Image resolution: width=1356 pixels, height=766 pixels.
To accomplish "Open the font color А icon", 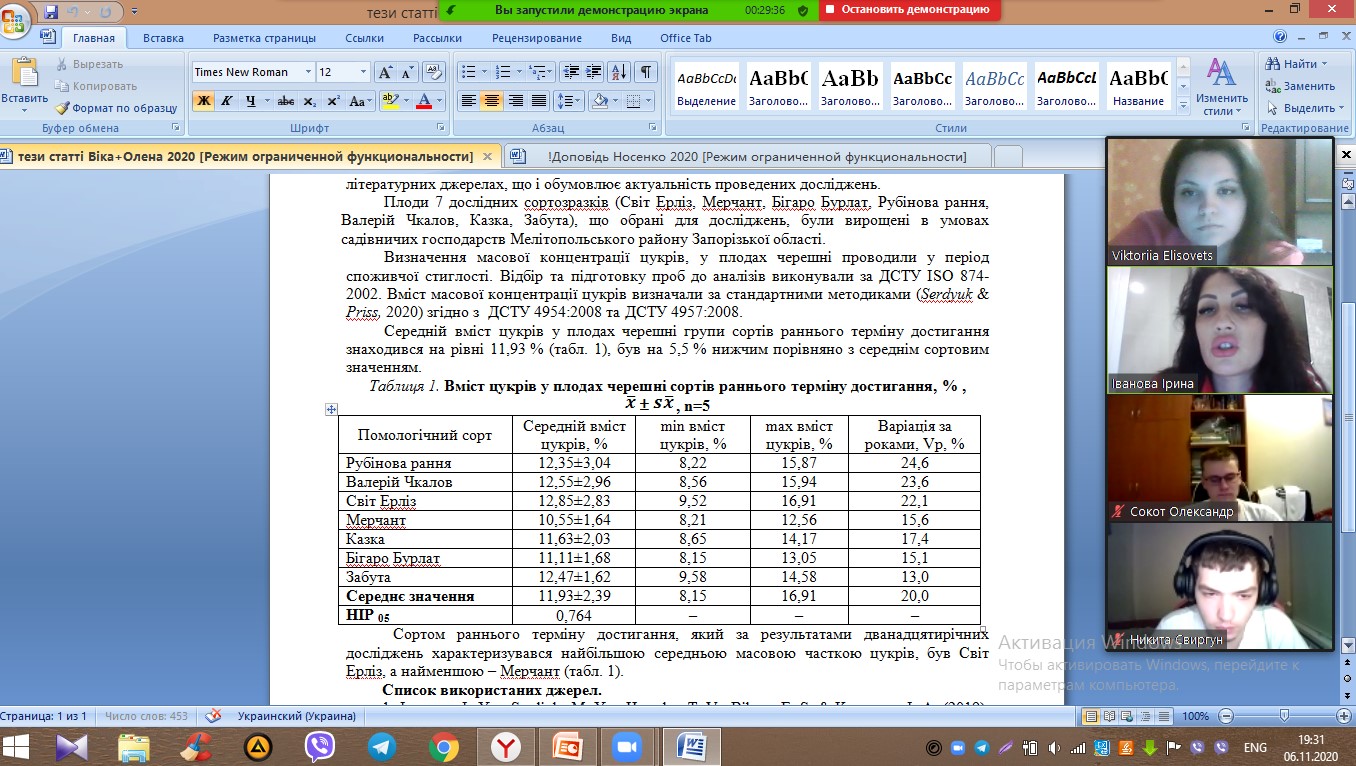I will coord(425,101).
